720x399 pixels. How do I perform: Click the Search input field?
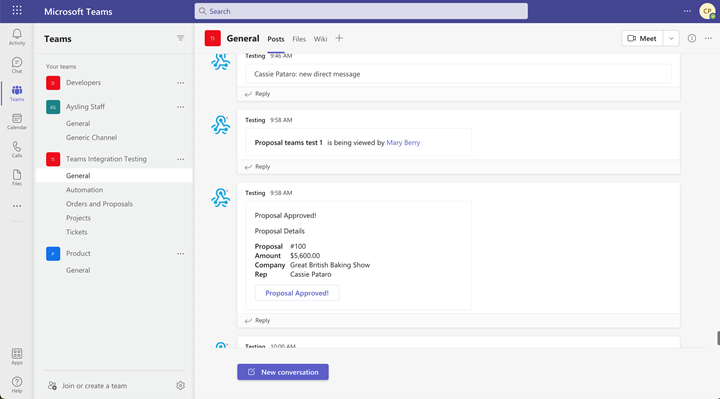[361, 11]
